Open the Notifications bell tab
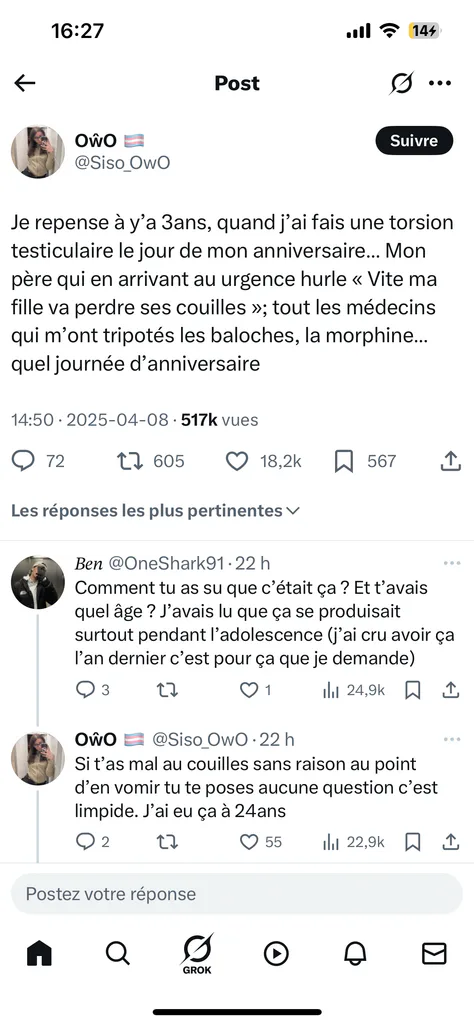This screenshot has width=474, height=1024. coord(355,953)
